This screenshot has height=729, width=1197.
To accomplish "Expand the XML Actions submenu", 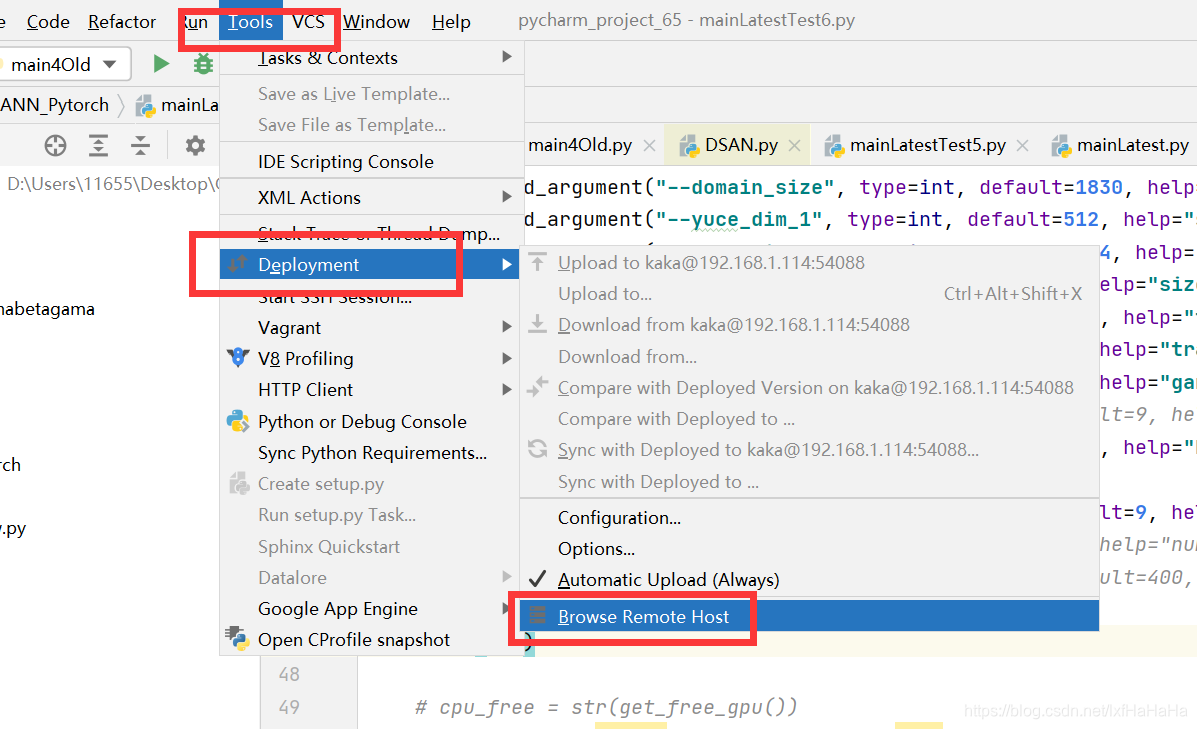I will [x=507, y=197].
